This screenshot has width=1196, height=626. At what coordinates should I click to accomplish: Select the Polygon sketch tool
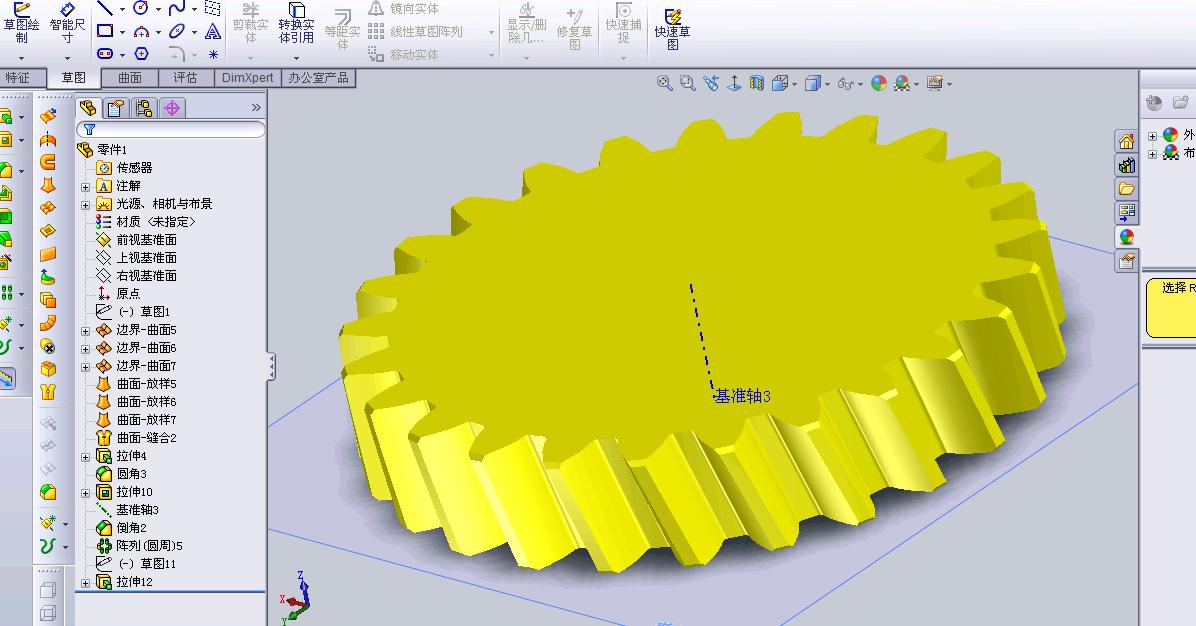[x=141, y=53]
